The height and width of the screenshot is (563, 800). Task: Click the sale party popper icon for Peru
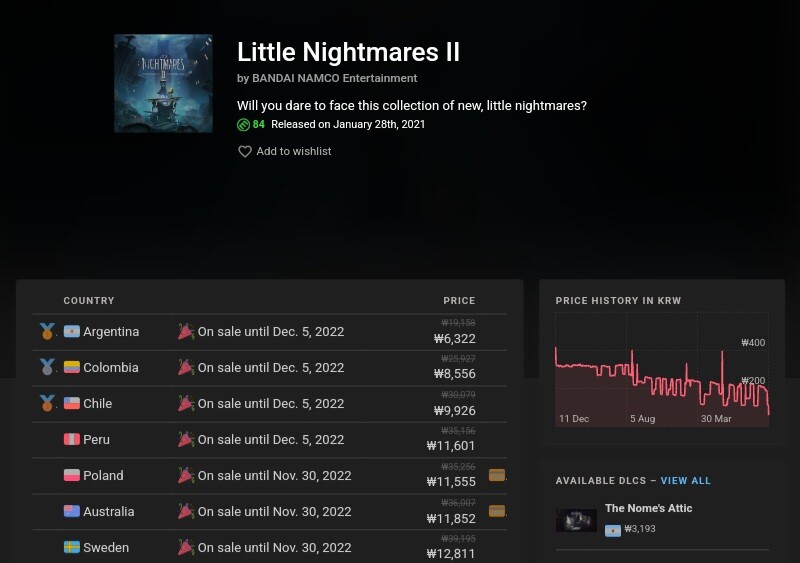[185, 440]
